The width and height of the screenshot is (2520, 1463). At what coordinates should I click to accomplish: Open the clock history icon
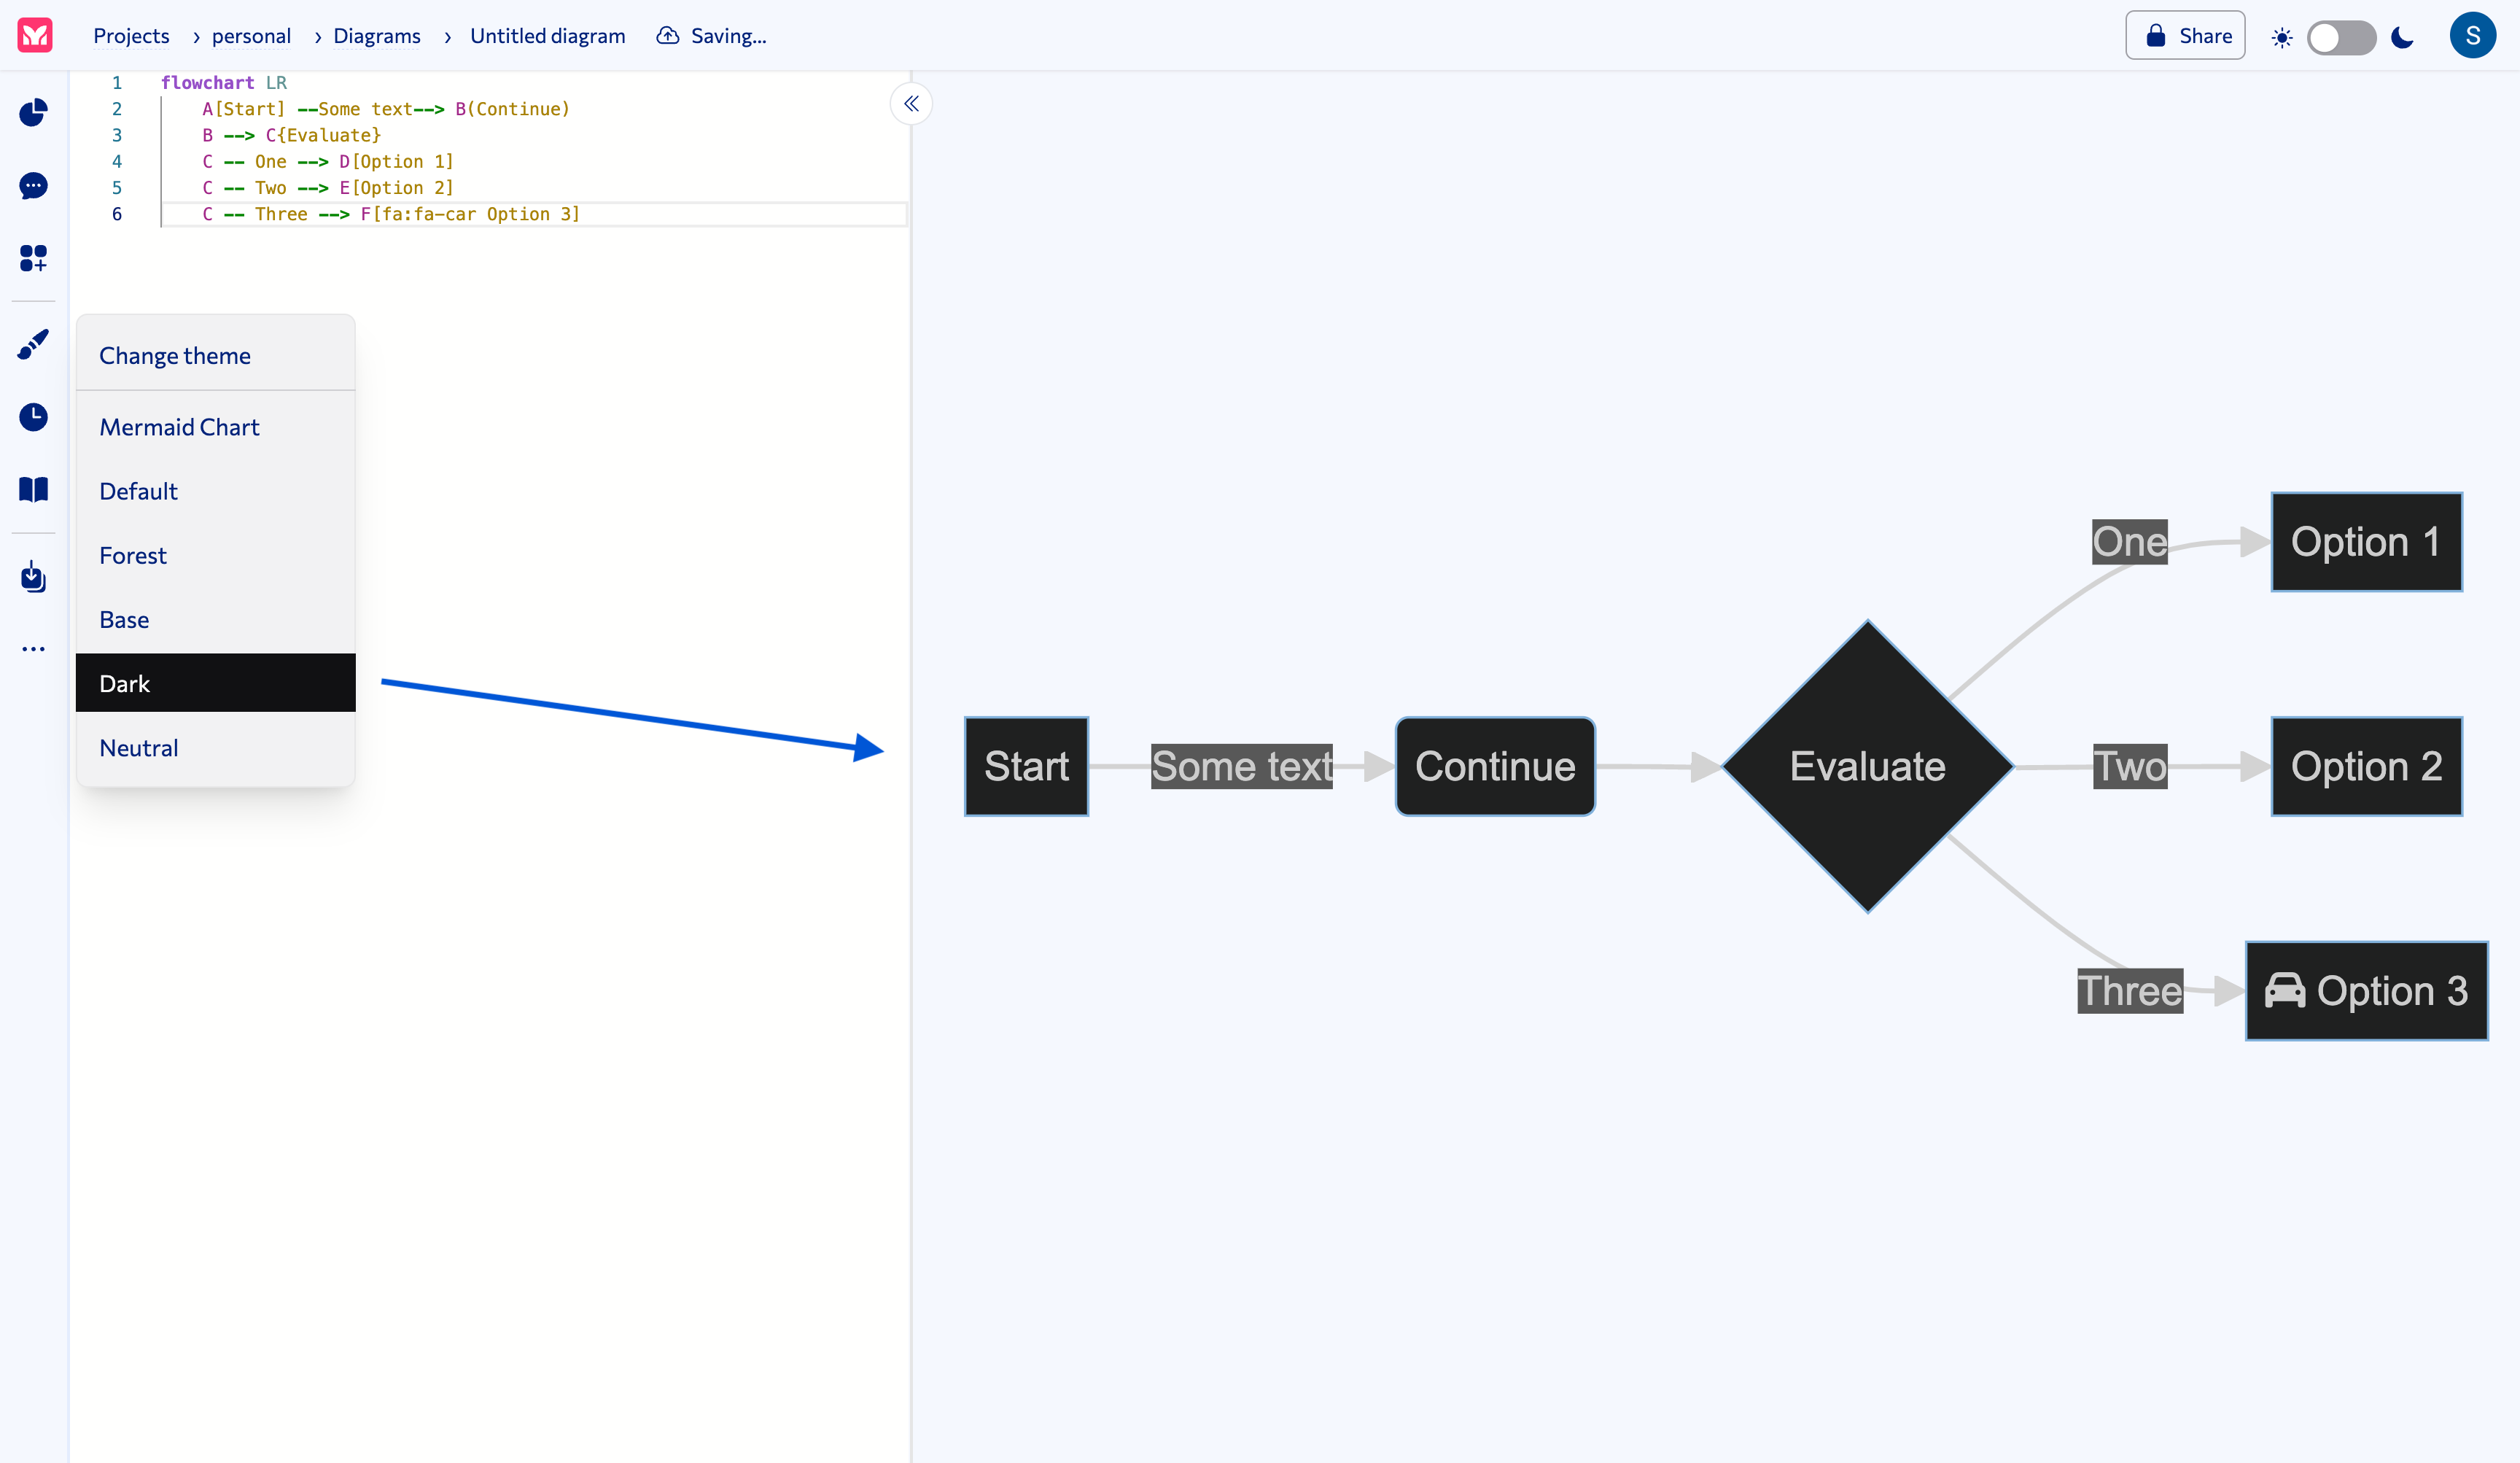tap(33, 417)
